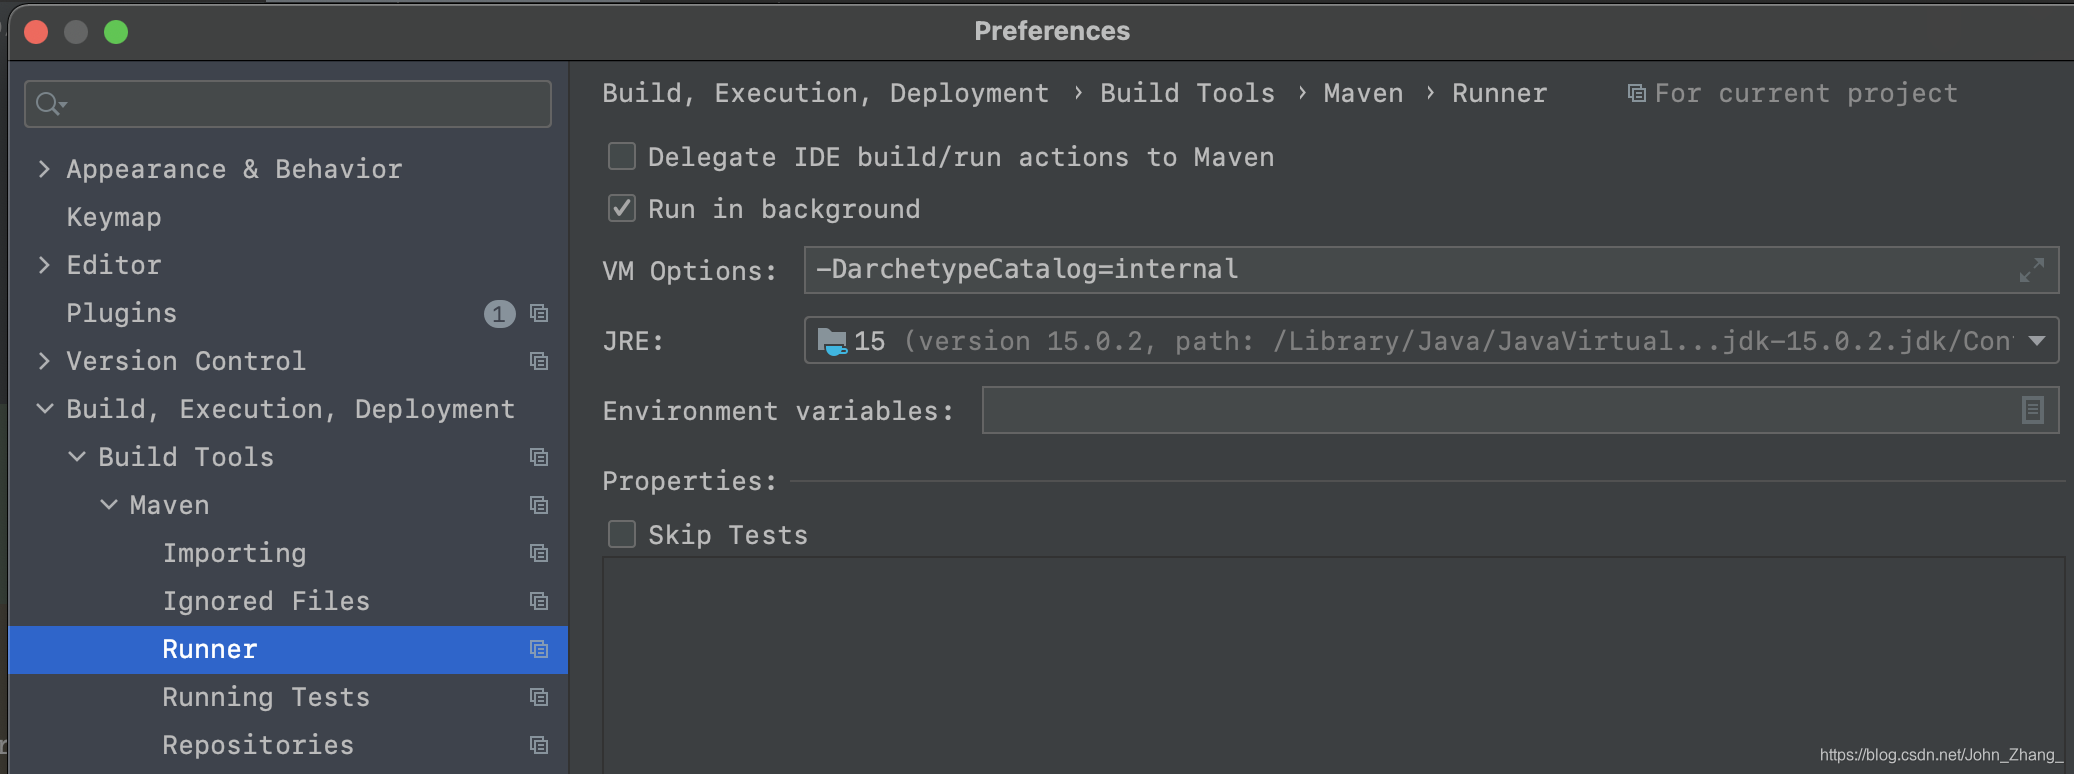Click the project icon next to Version Control
Viewport: 2074px width, 774px height.
point(539,361)
